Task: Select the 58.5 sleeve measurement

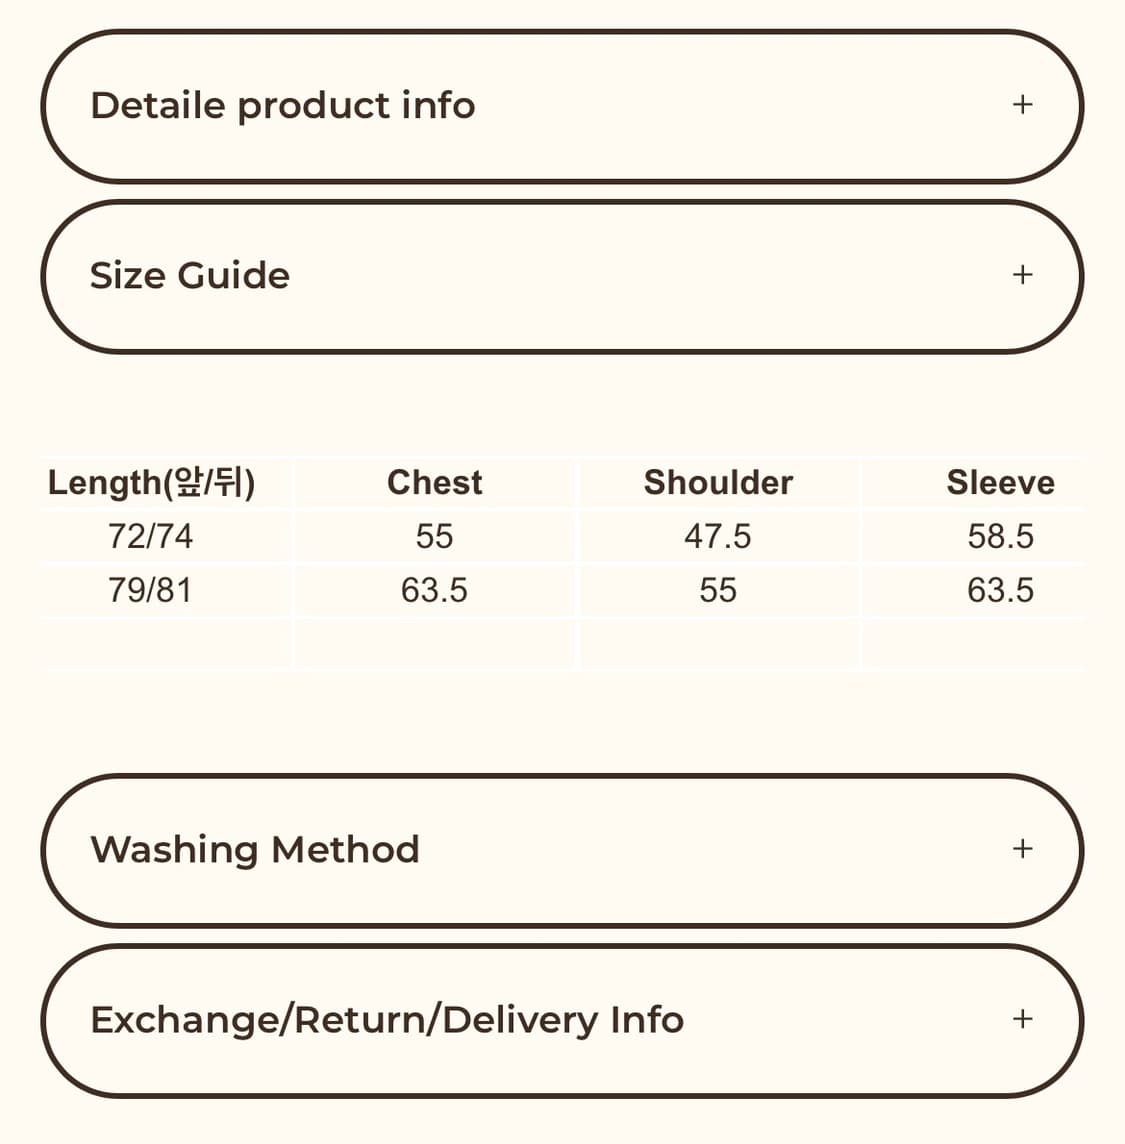Action: 1000,537
